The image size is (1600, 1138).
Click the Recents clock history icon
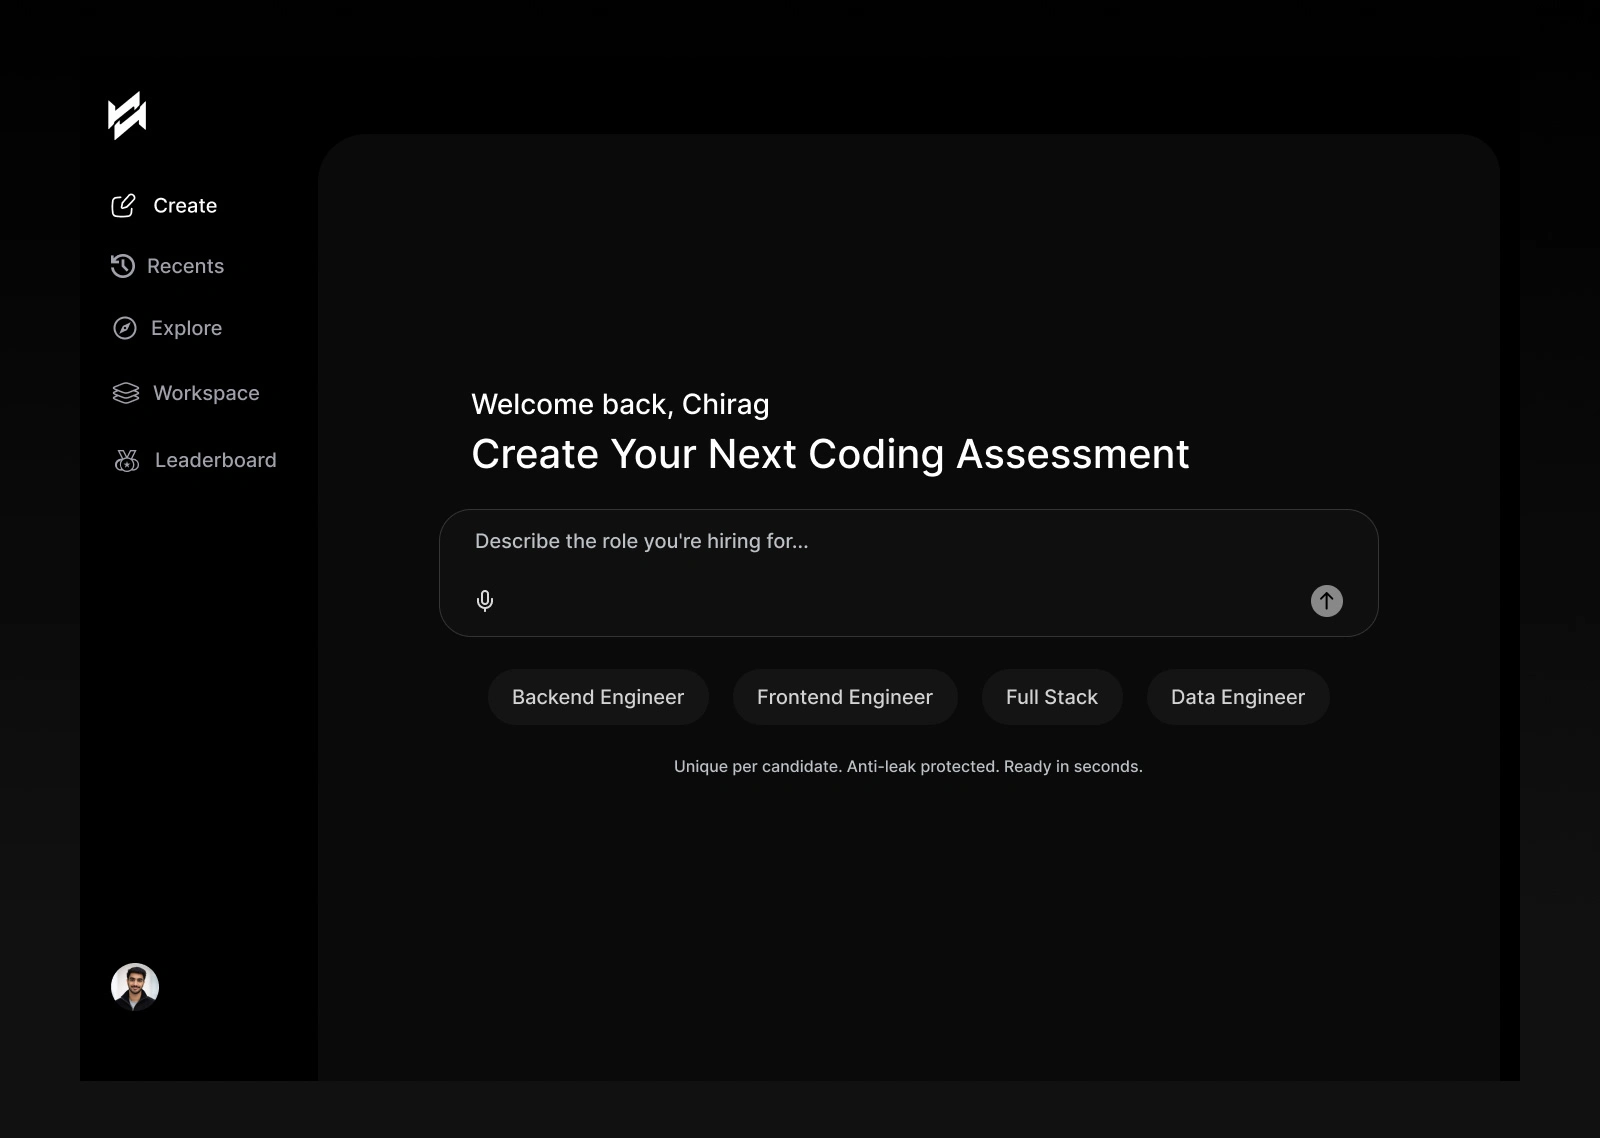(x=122, y=266)
